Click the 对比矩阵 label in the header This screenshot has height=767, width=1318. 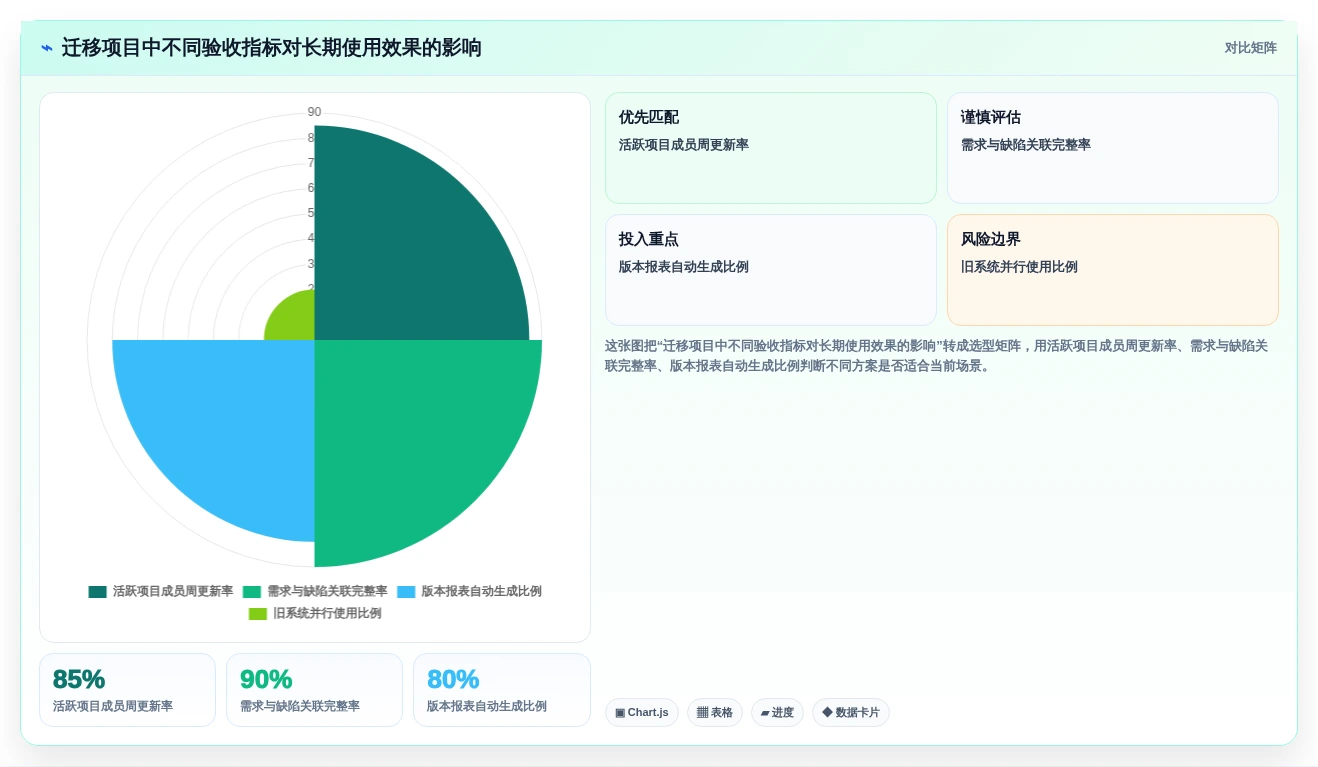click(x=1250, y=48)
